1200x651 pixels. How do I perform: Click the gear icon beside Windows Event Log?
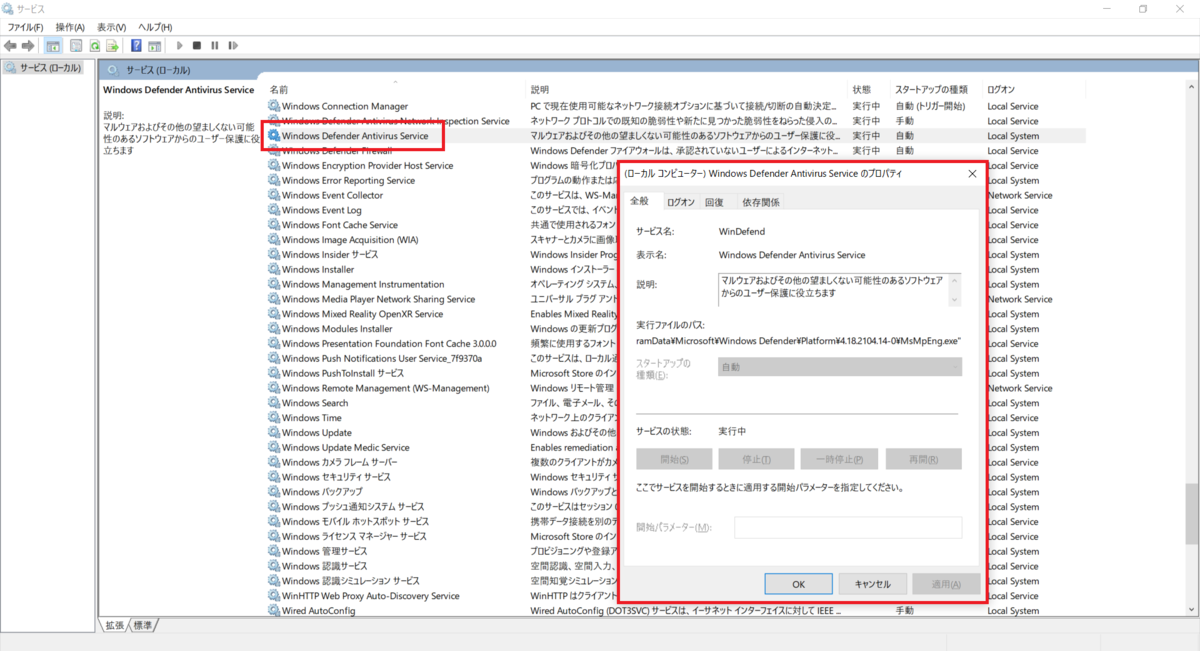(274, 210)
